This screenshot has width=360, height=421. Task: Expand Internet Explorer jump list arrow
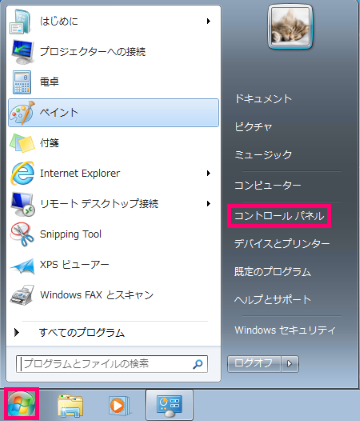pos(208,173)
